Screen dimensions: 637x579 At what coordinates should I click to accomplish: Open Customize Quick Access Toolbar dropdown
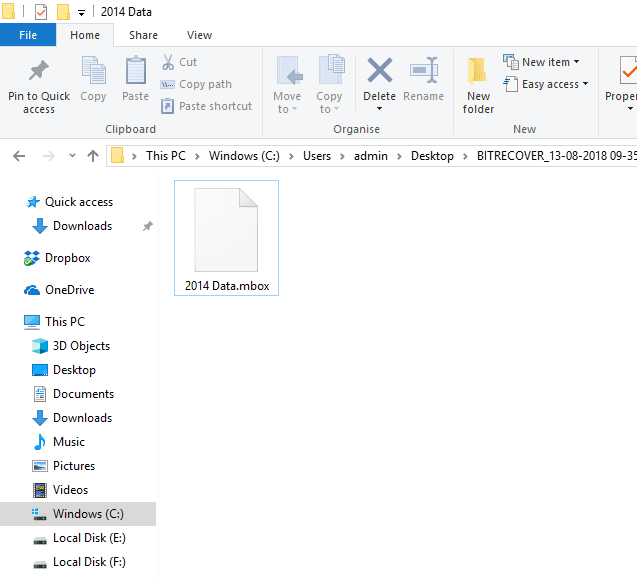81,13
